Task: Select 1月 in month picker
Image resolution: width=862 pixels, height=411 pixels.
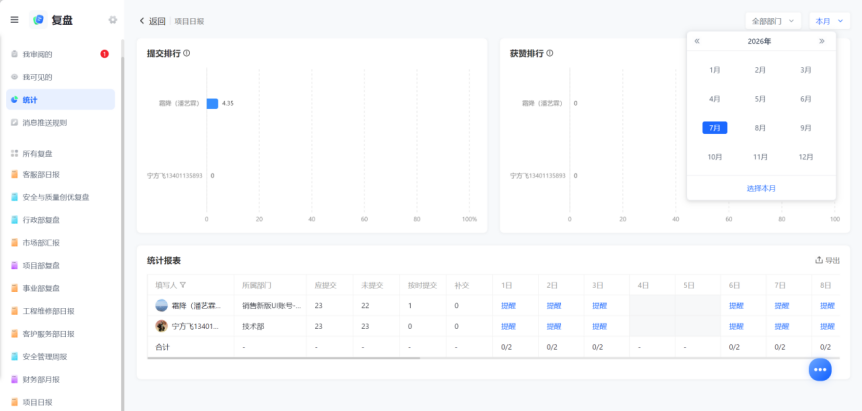Action: pyautogui.click(x=715, y=70)
